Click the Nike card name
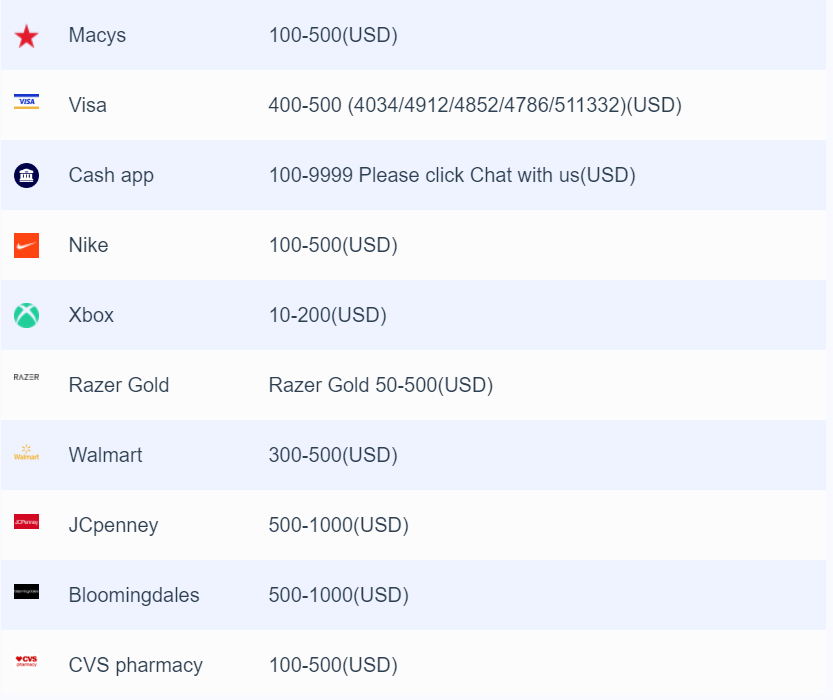Viewport: 833px width, 700px height. [x=88, y=245]
